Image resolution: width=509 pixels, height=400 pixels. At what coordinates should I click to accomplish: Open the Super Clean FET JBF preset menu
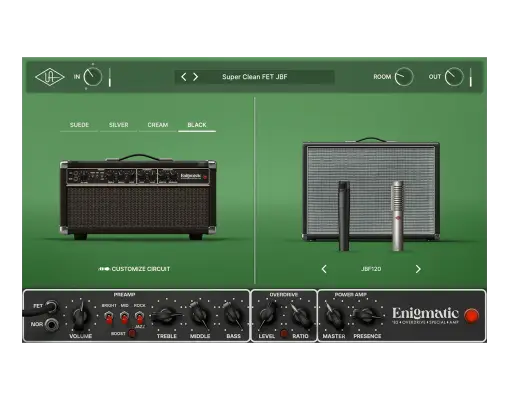(255, 77)
